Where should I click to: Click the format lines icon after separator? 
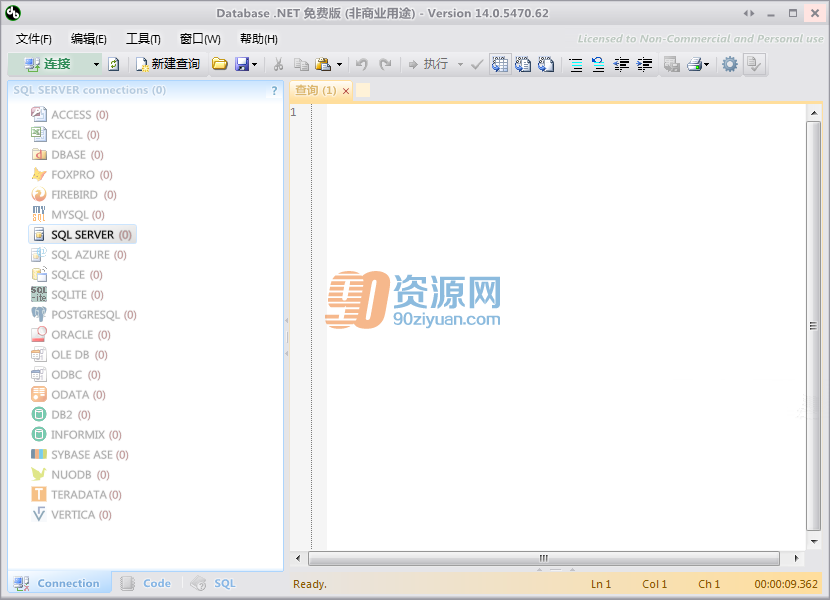point(575,64)
